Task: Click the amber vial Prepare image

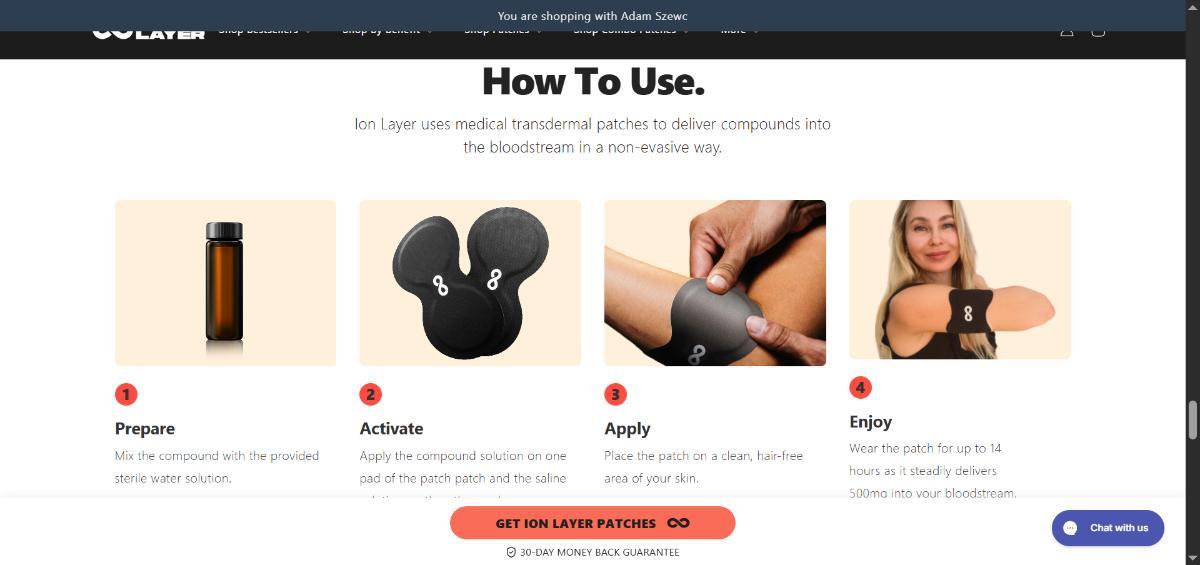Action: [x=225, y=283]
